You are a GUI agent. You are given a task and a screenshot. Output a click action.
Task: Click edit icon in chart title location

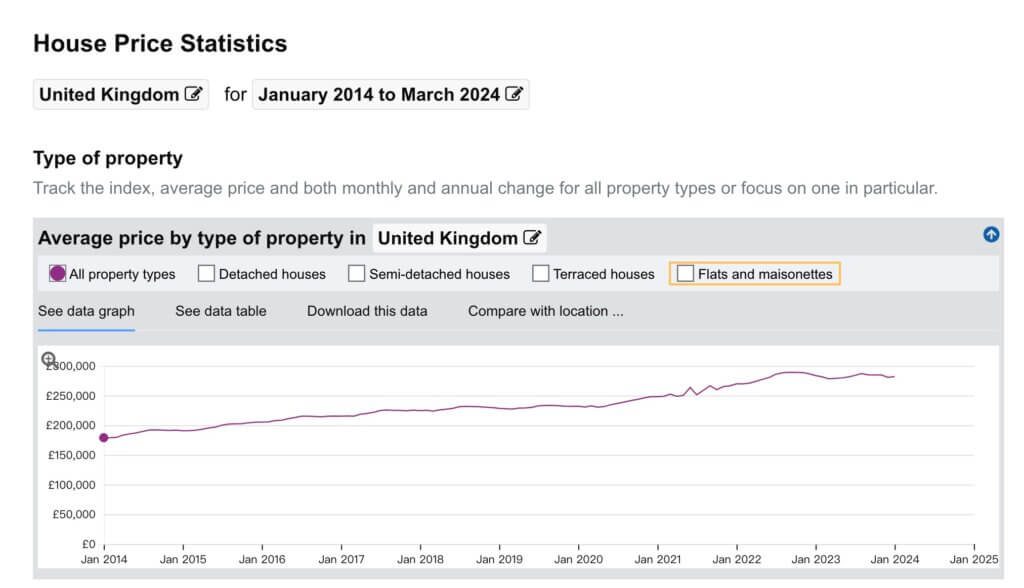coord(532,237)
